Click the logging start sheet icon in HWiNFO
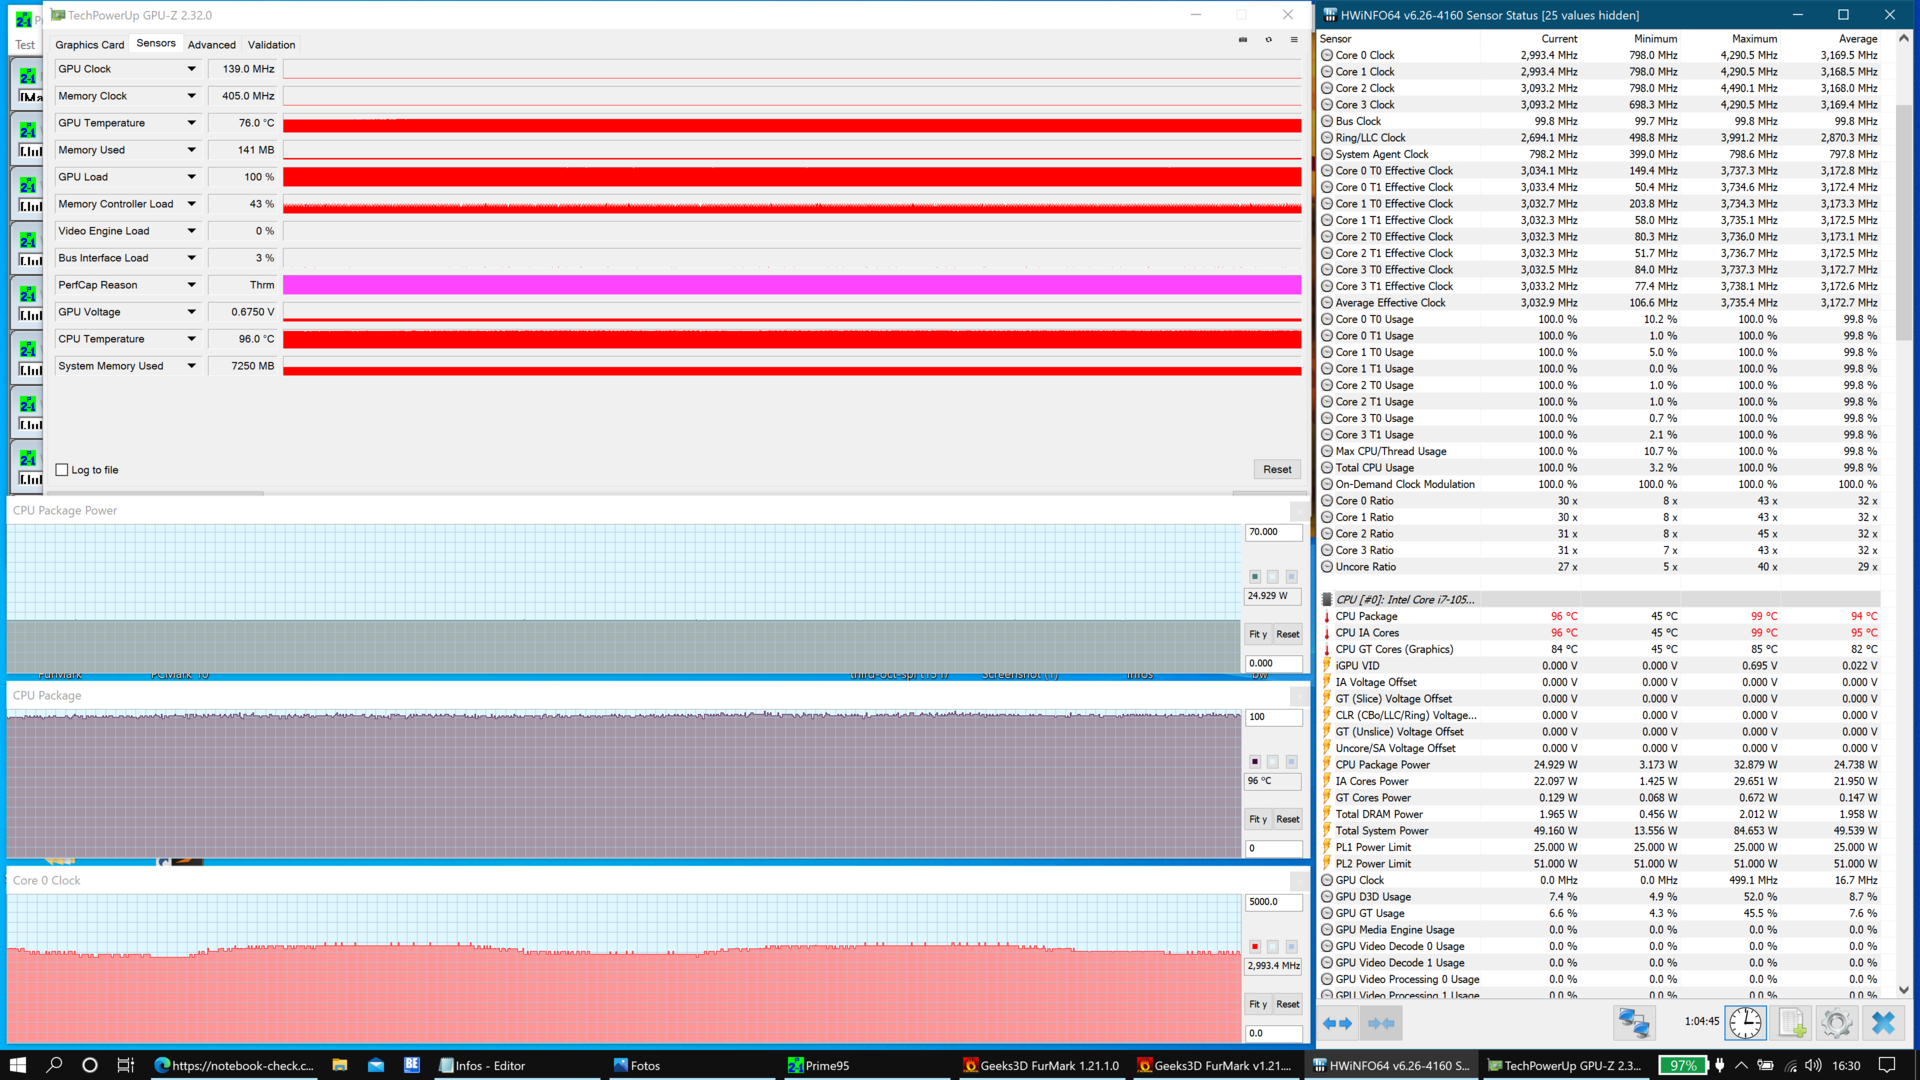Image resolution: width=1920 pixels, height=1080 pixels. click(x=1791, y=1023)
